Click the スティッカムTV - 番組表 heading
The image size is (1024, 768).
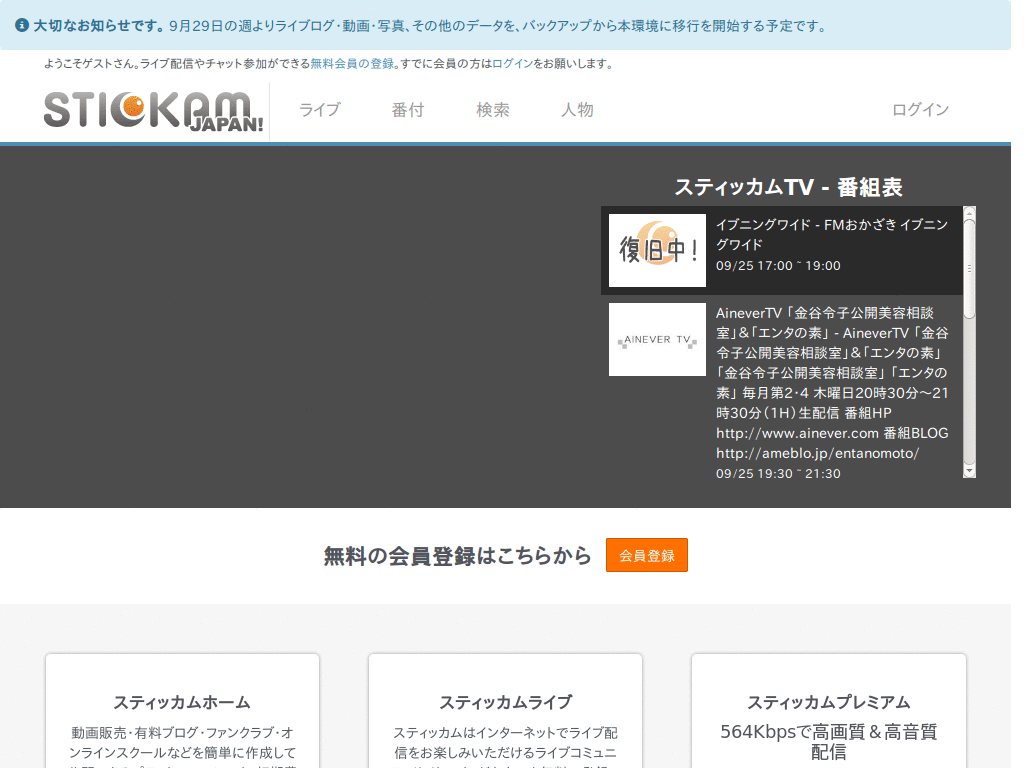[x=788, y=187]
